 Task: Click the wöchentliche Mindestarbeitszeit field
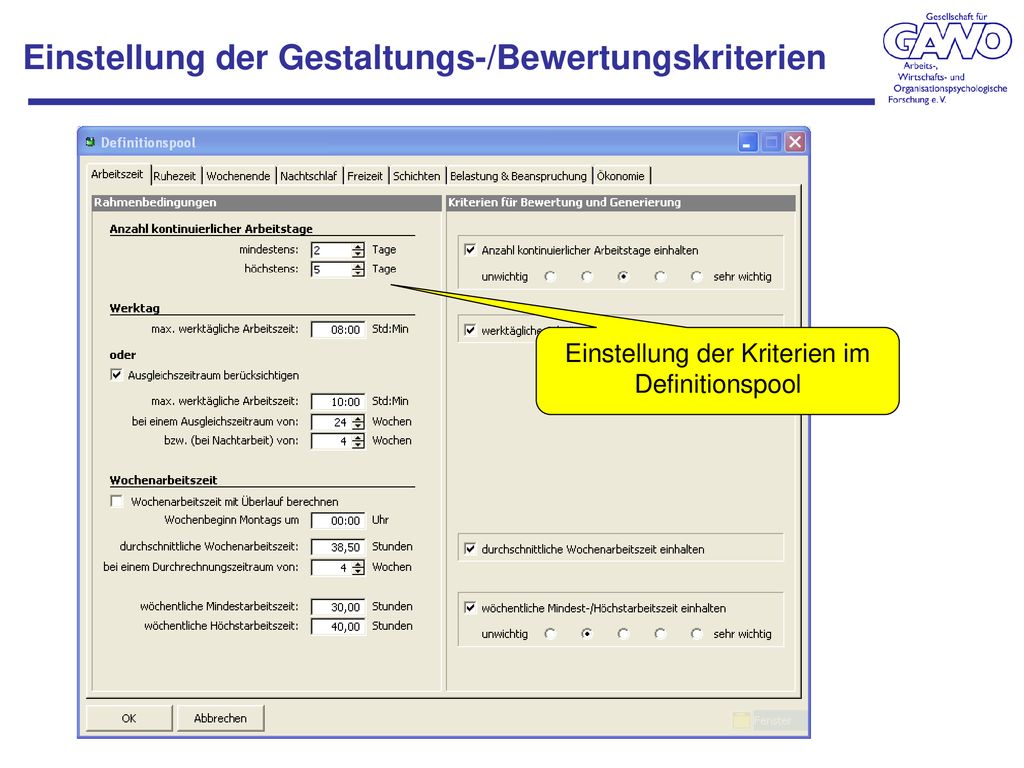(x=338, y=607)
